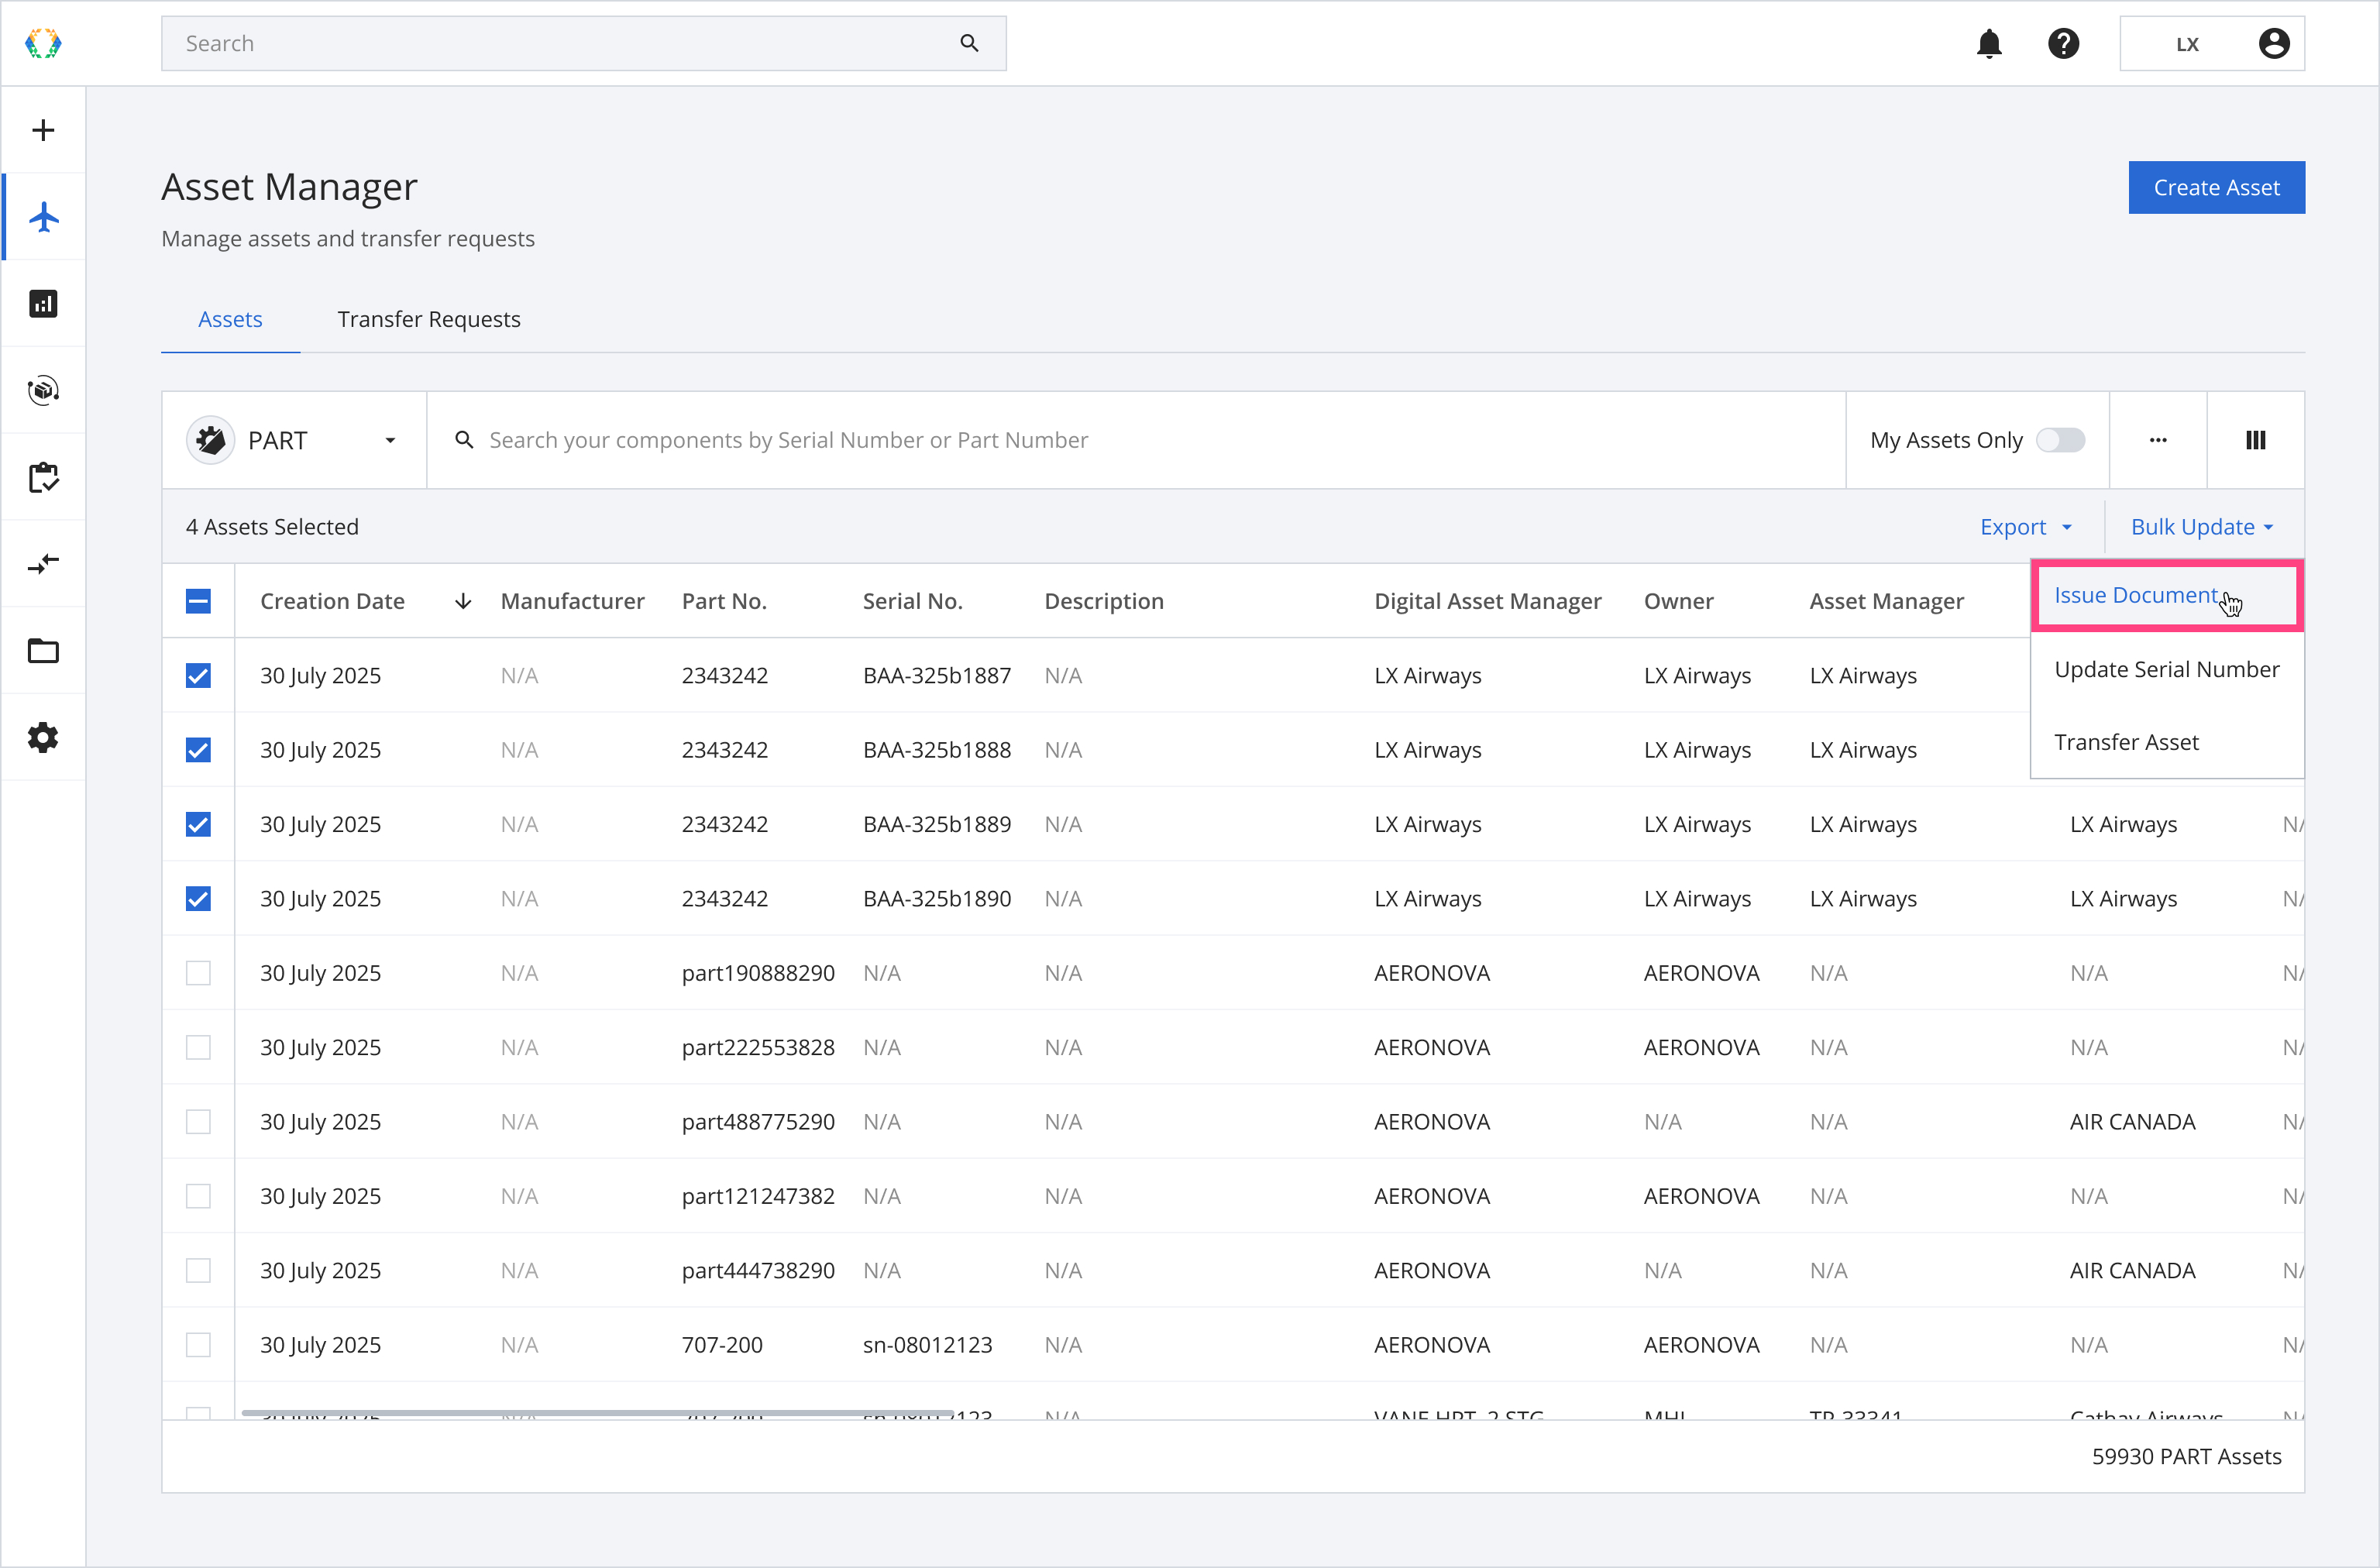Uncheck row with serial BAA-325b1887
This screenshot has height=1568, width=2380.
198,675
